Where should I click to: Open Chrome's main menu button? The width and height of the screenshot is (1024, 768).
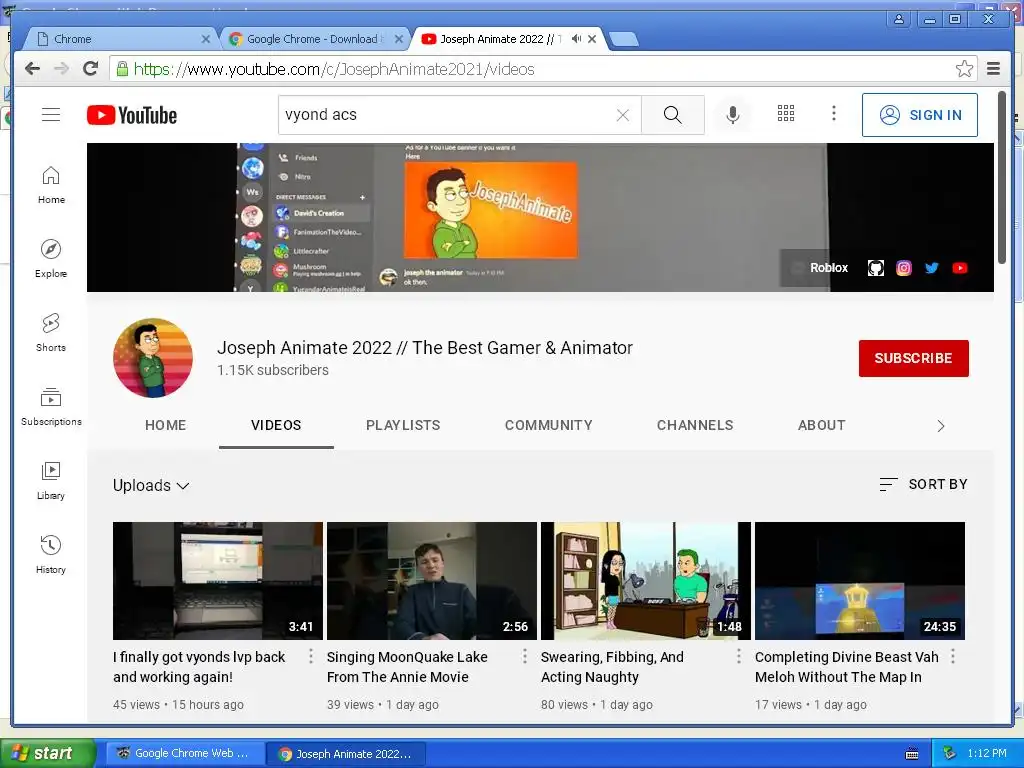click(993, 69)
